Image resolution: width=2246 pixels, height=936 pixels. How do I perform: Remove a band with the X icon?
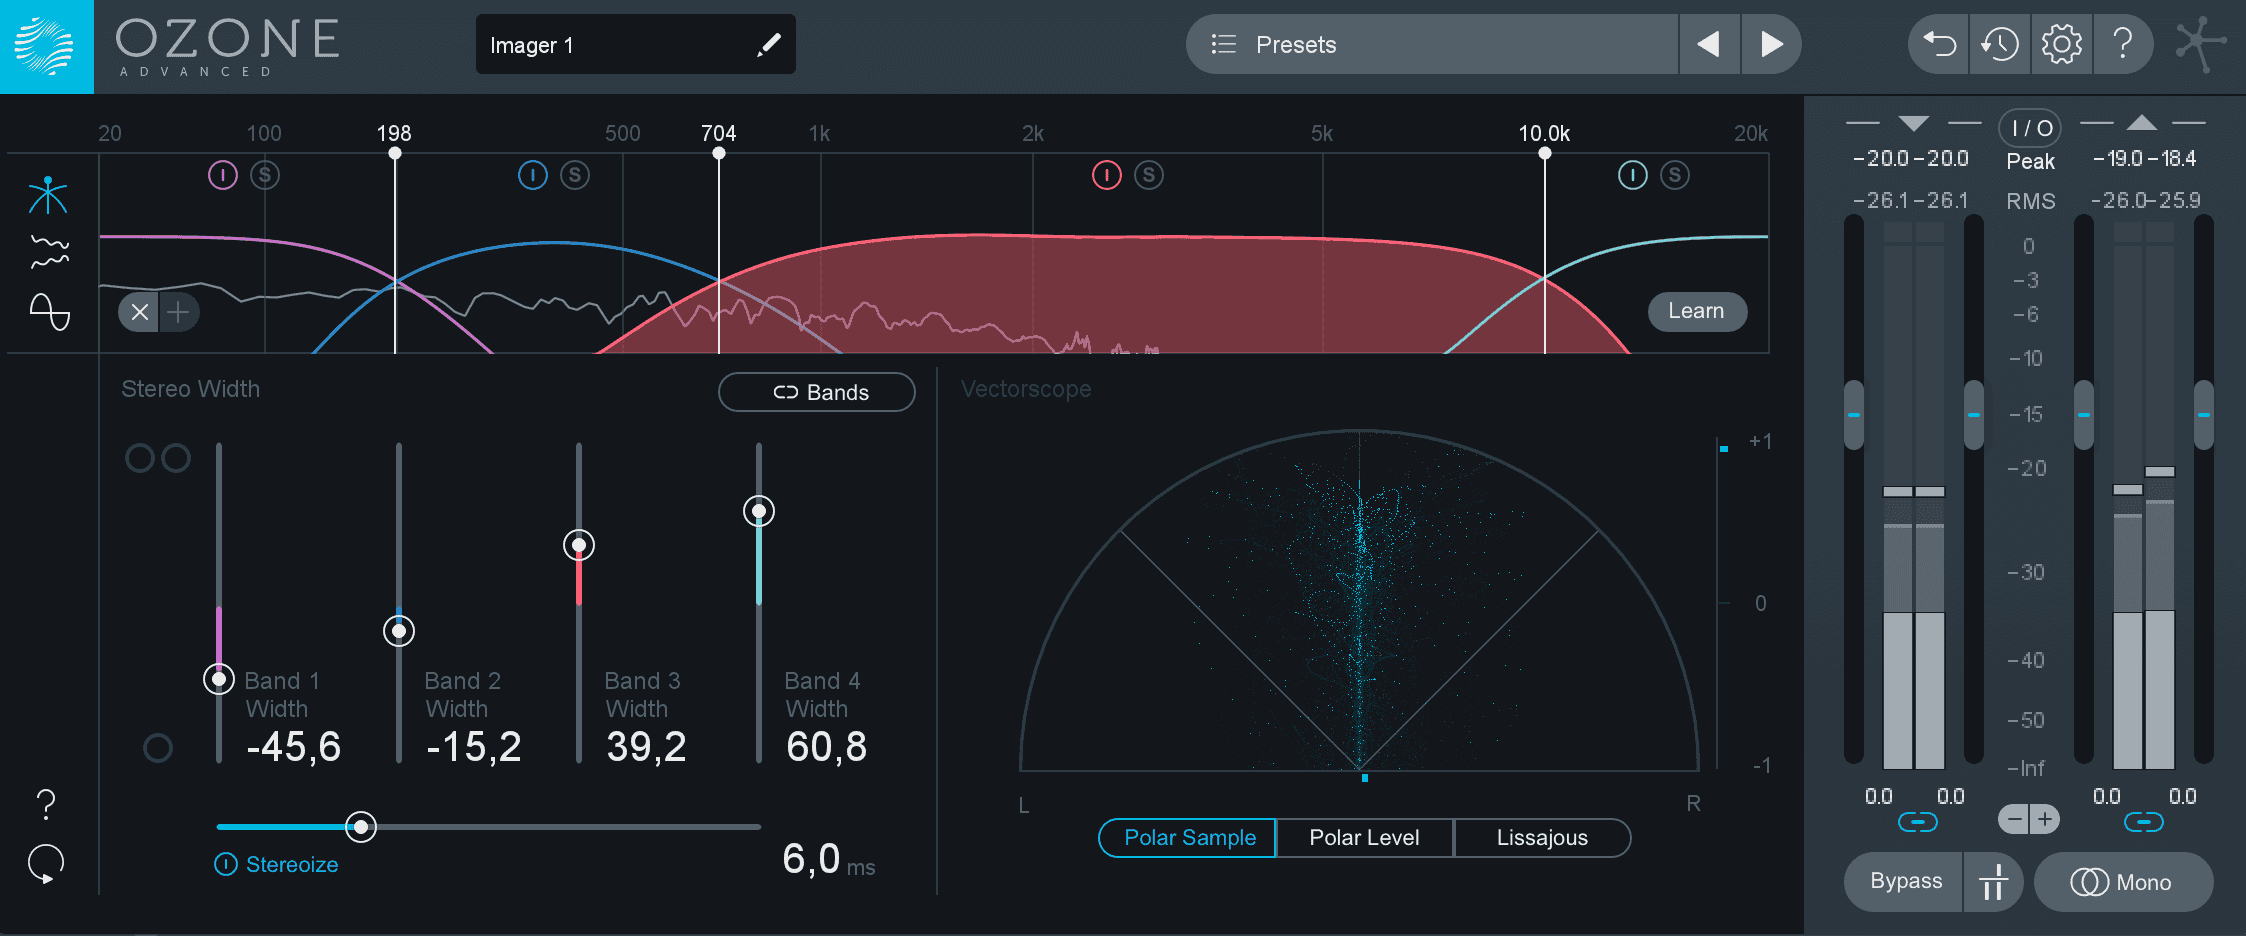click(x=140, y=312)
